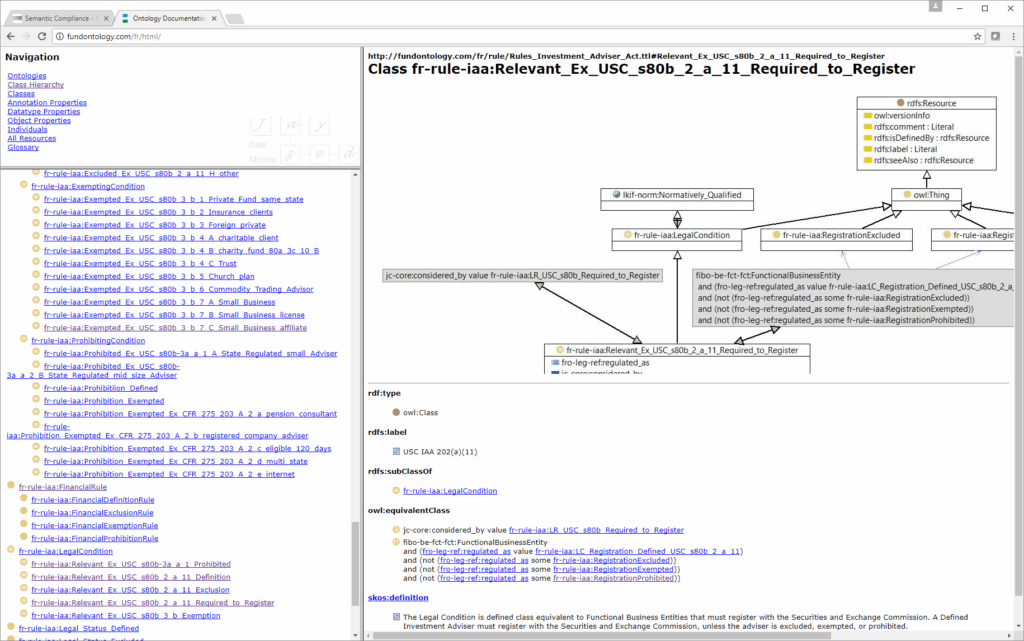Click the extension icon beside the bookmark star
Screen dimensions: 1024x641
pos(995,37)
